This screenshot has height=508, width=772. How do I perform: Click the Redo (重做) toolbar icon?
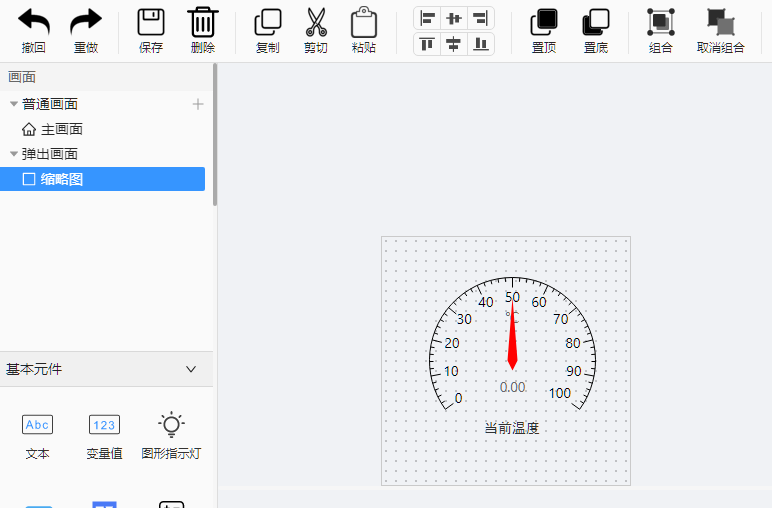coord(86,31)
